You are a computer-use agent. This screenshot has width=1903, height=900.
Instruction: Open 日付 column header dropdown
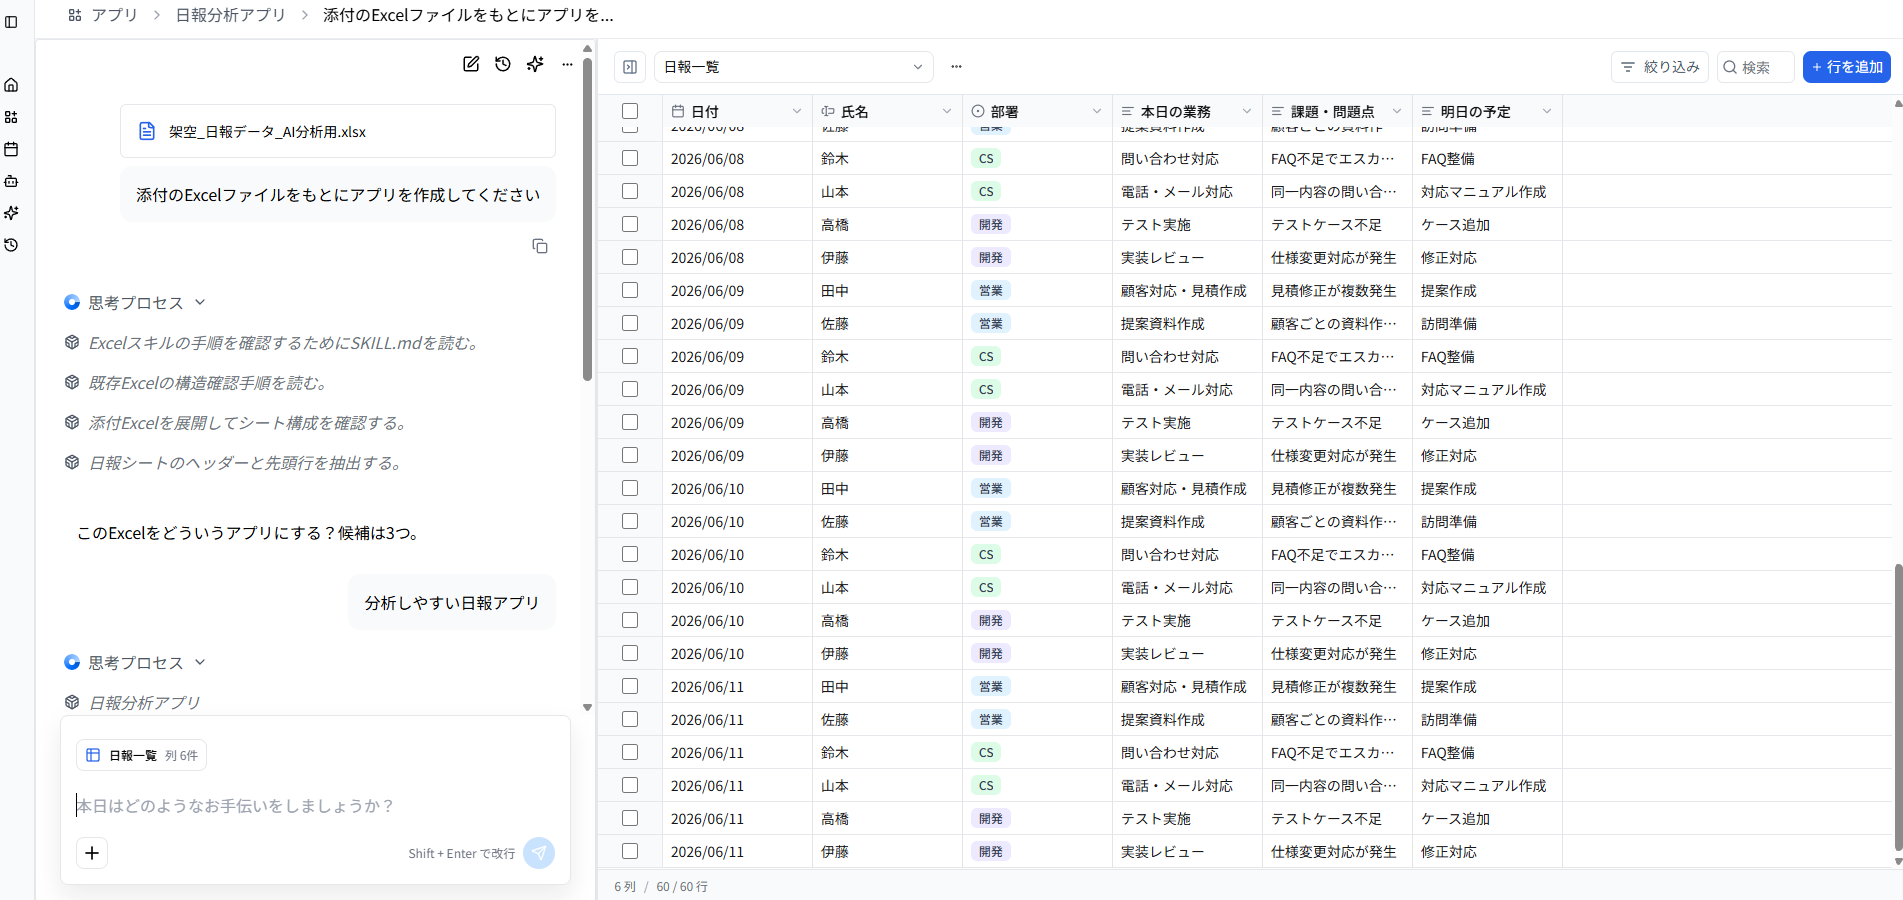[x=797, y=111]
